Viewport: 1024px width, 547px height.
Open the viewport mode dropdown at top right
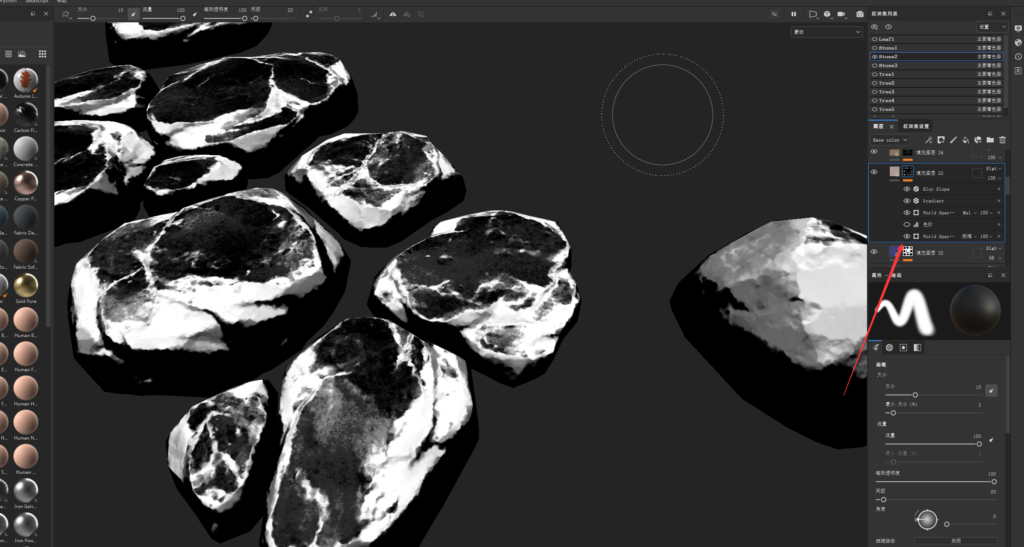[x=826, y=32]
